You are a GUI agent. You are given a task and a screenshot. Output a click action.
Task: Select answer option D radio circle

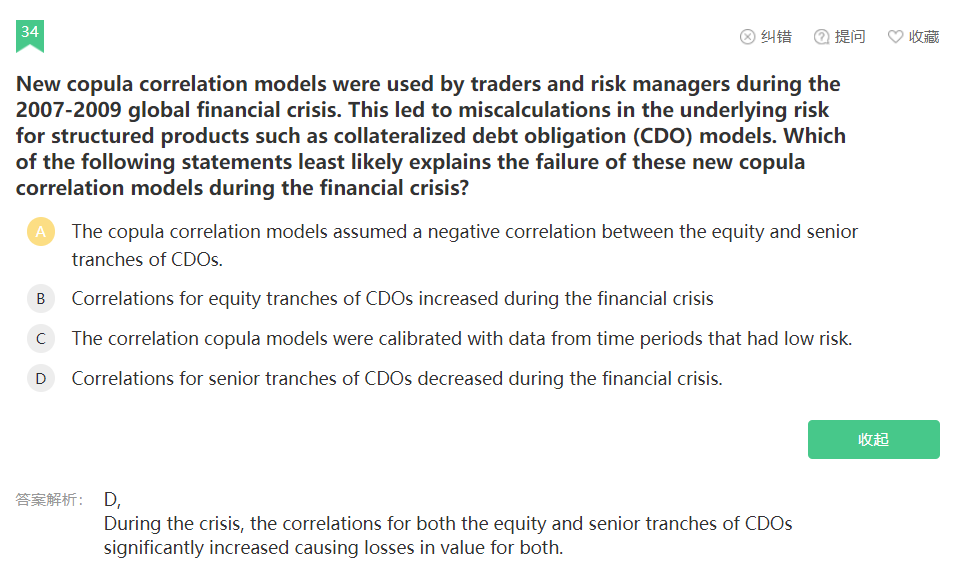point(41,378)
